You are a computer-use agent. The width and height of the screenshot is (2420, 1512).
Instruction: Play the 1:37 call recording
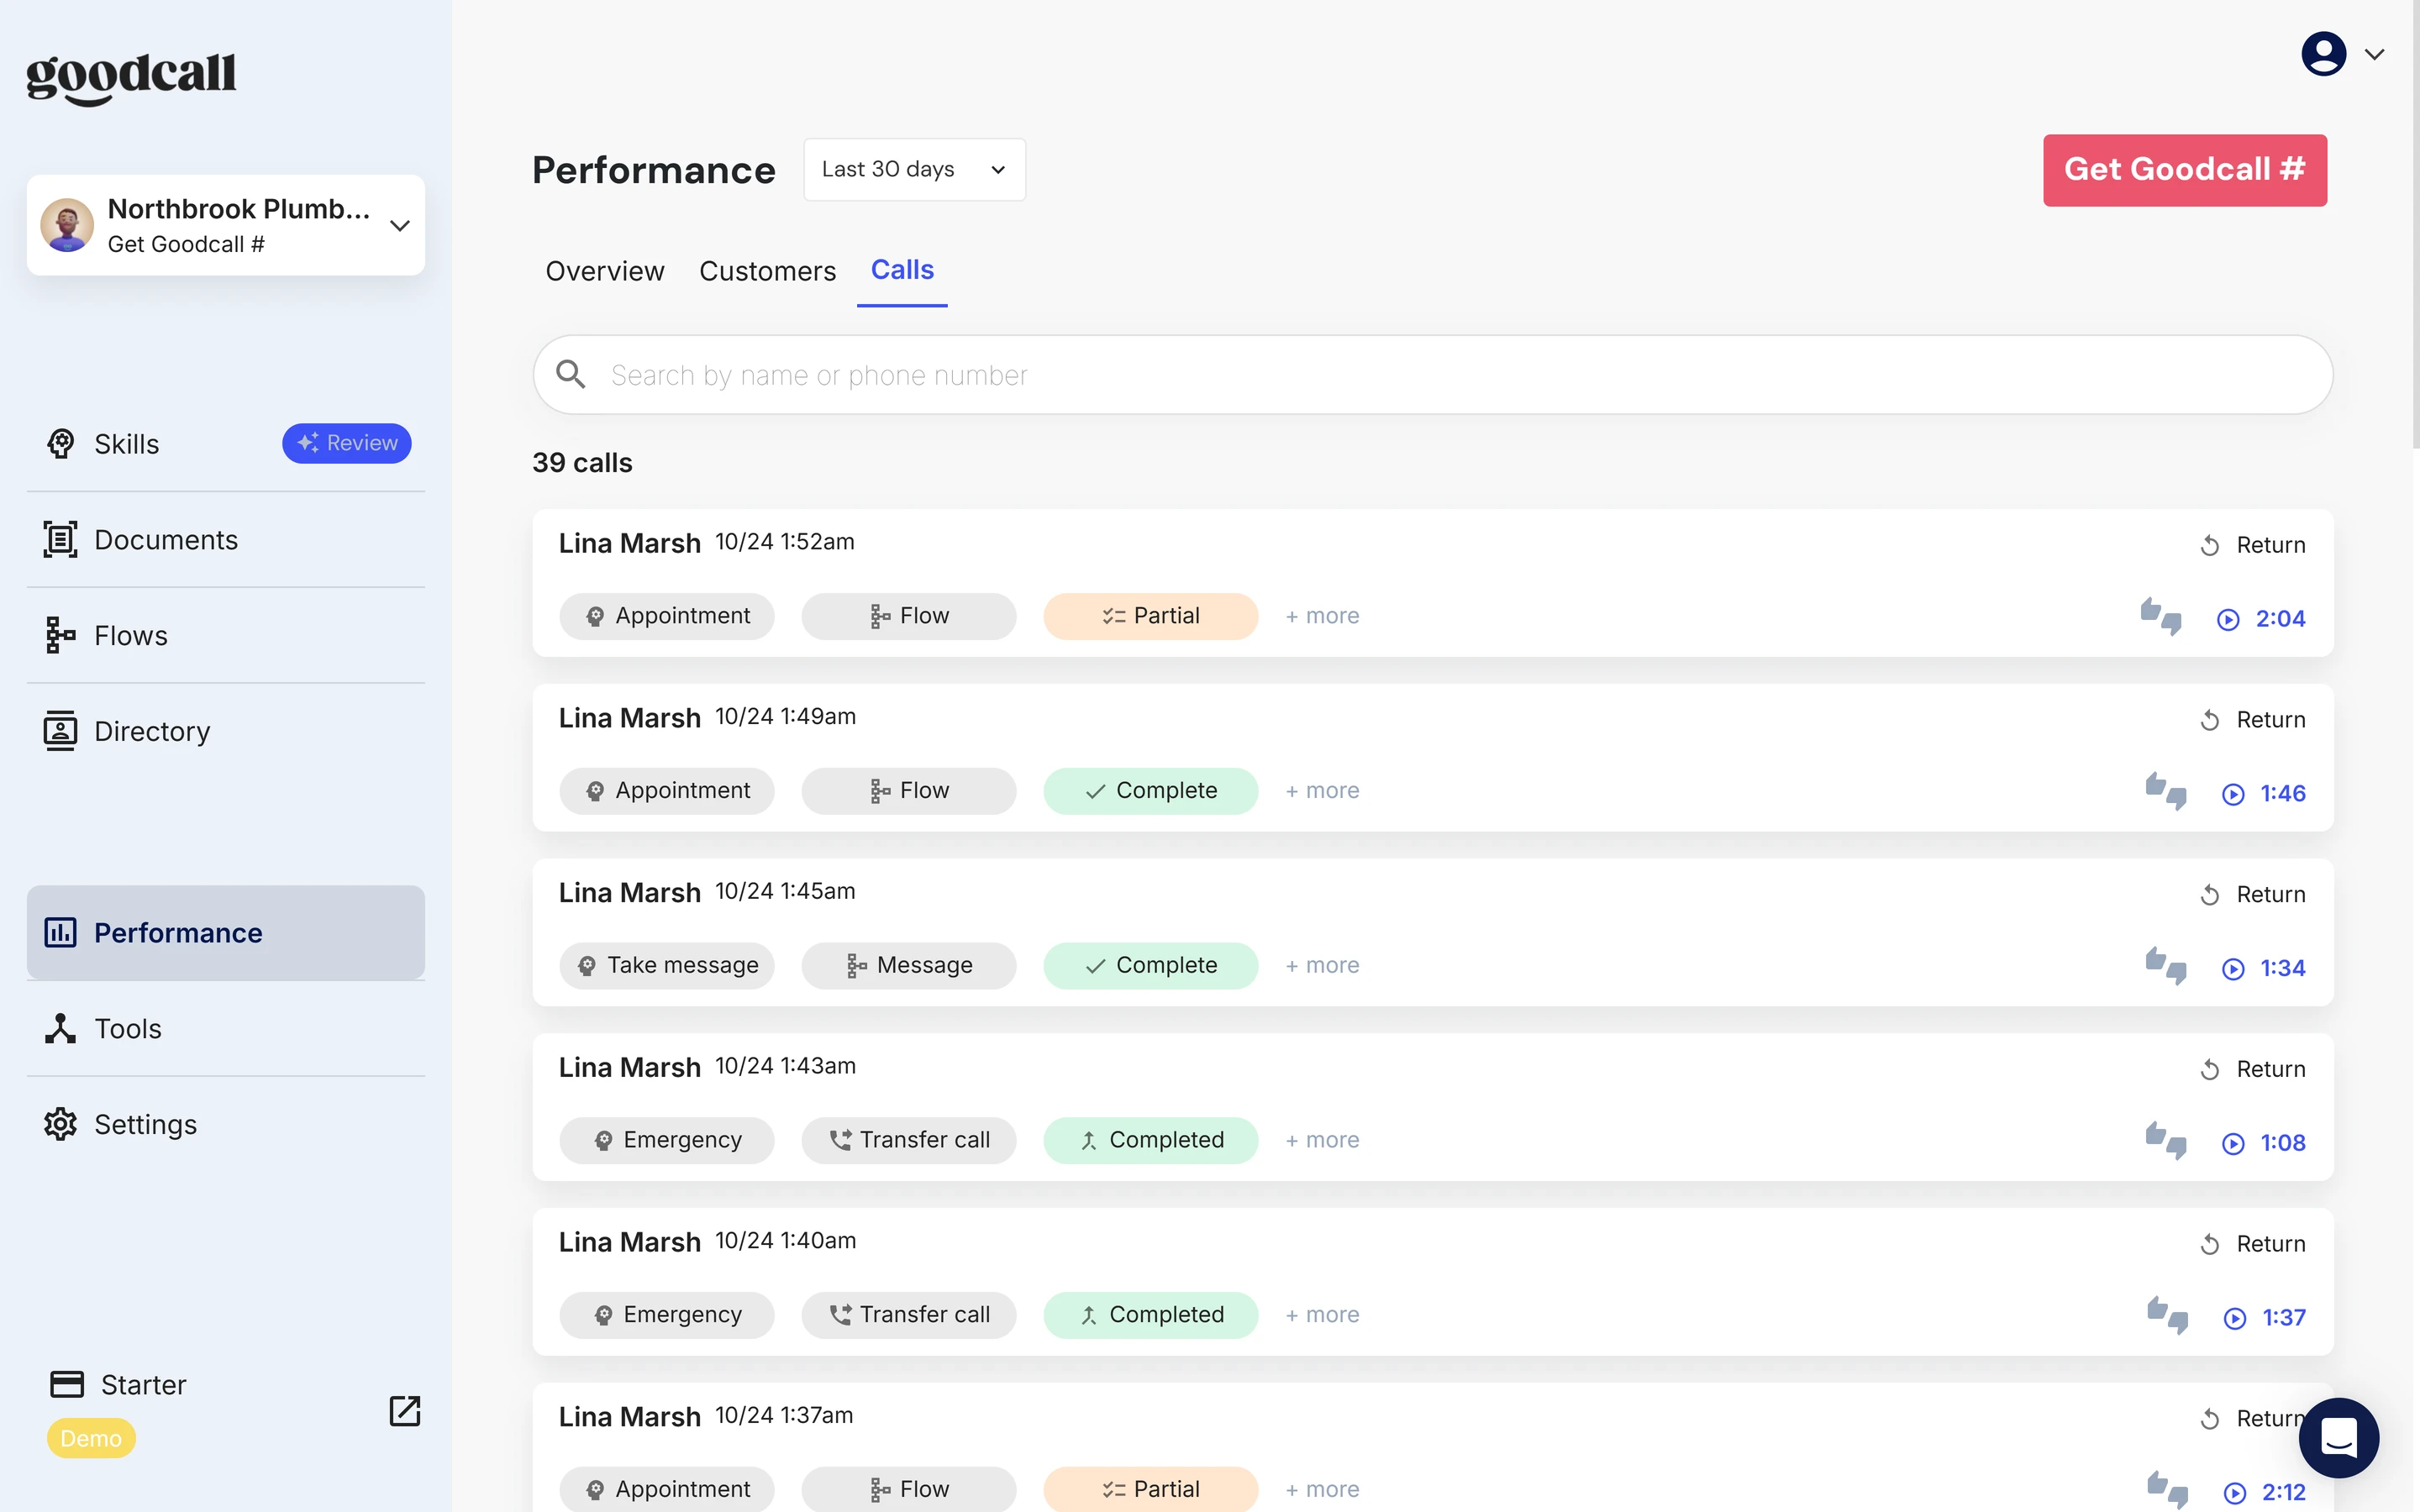[2265, 1318]
